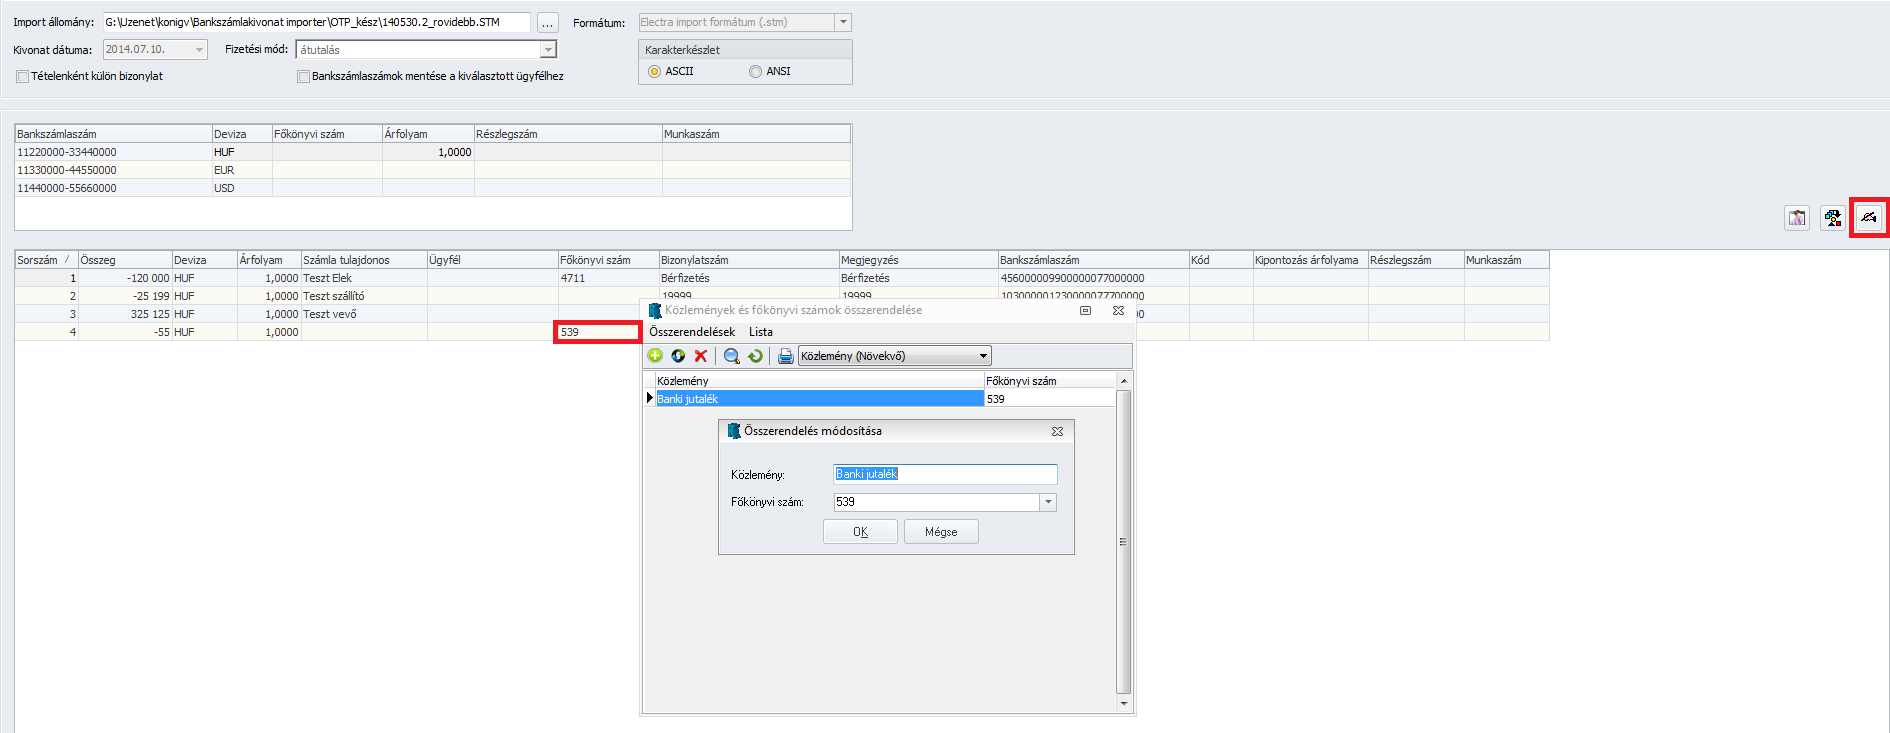Check Bankszámlaszámok mentése a kiválasztott ügyfélhez
This screenshot has height=733, width=1890.
click(x=303, y=77)
